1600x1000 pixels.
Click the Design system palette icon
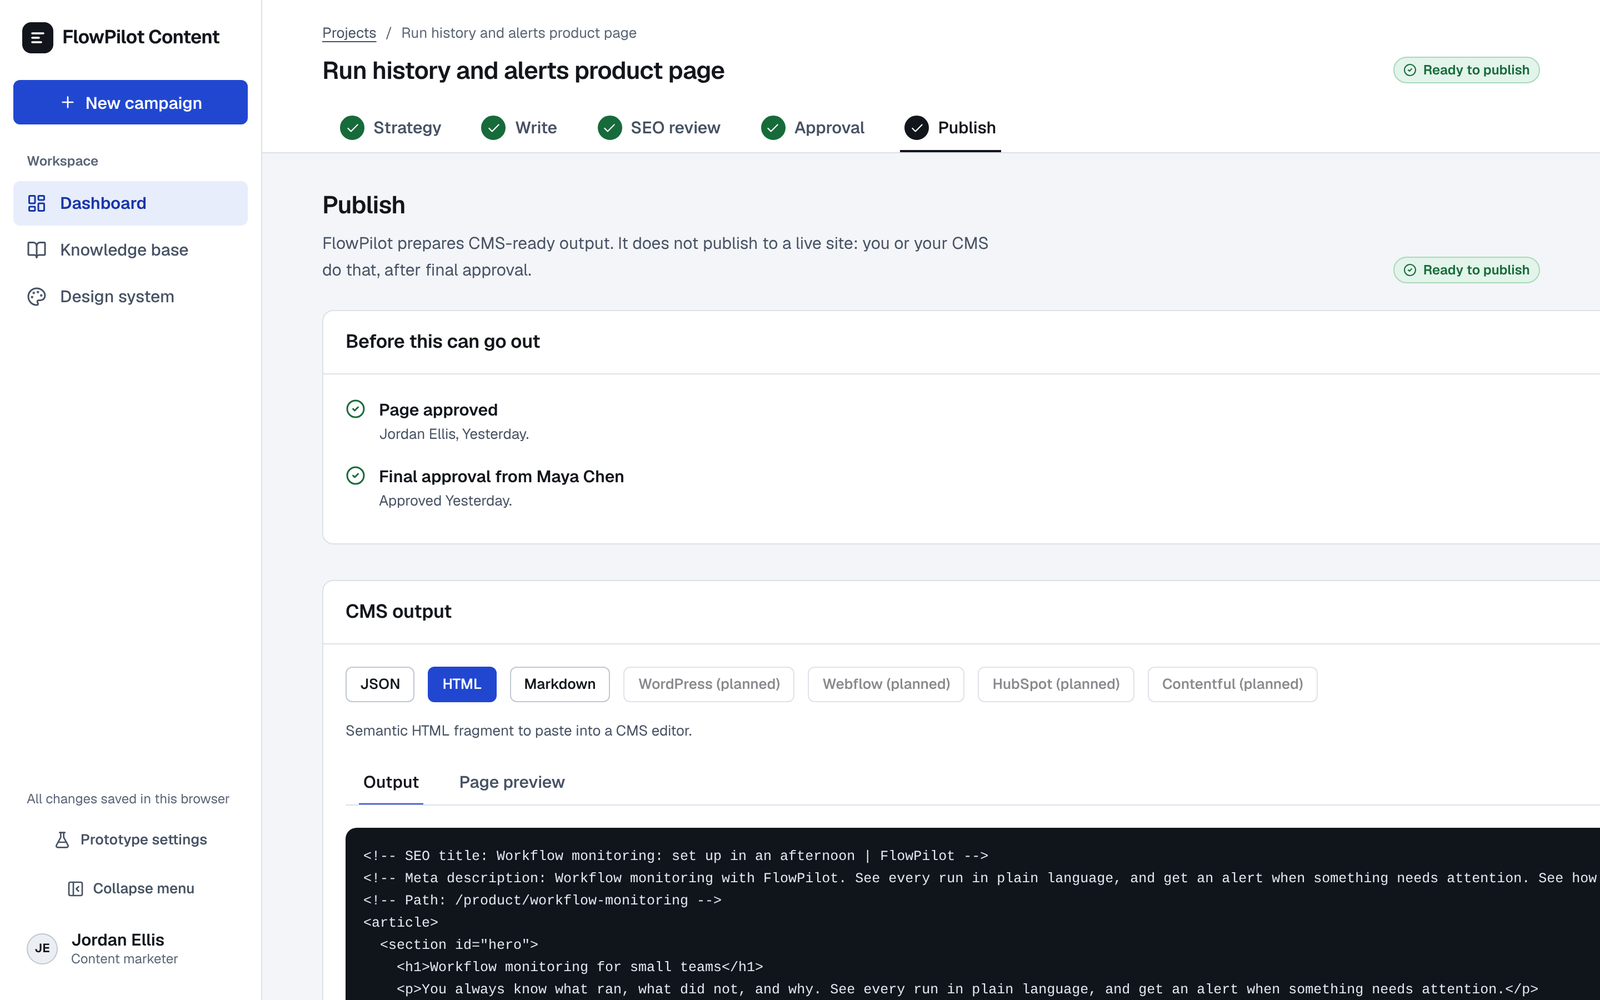(37, 297)
